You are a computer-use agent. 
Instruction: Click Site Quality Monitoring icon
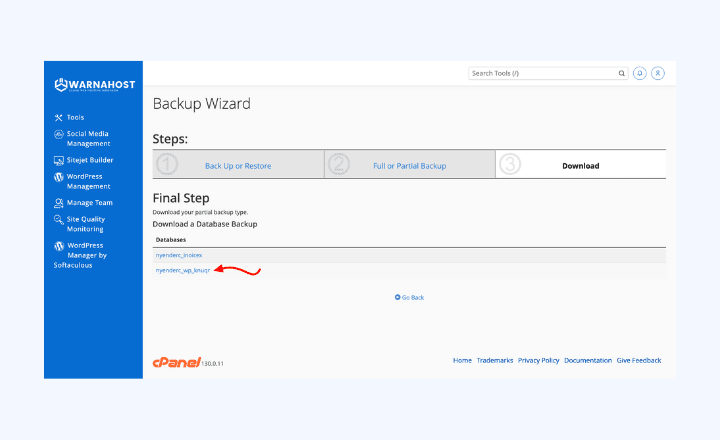58,220
